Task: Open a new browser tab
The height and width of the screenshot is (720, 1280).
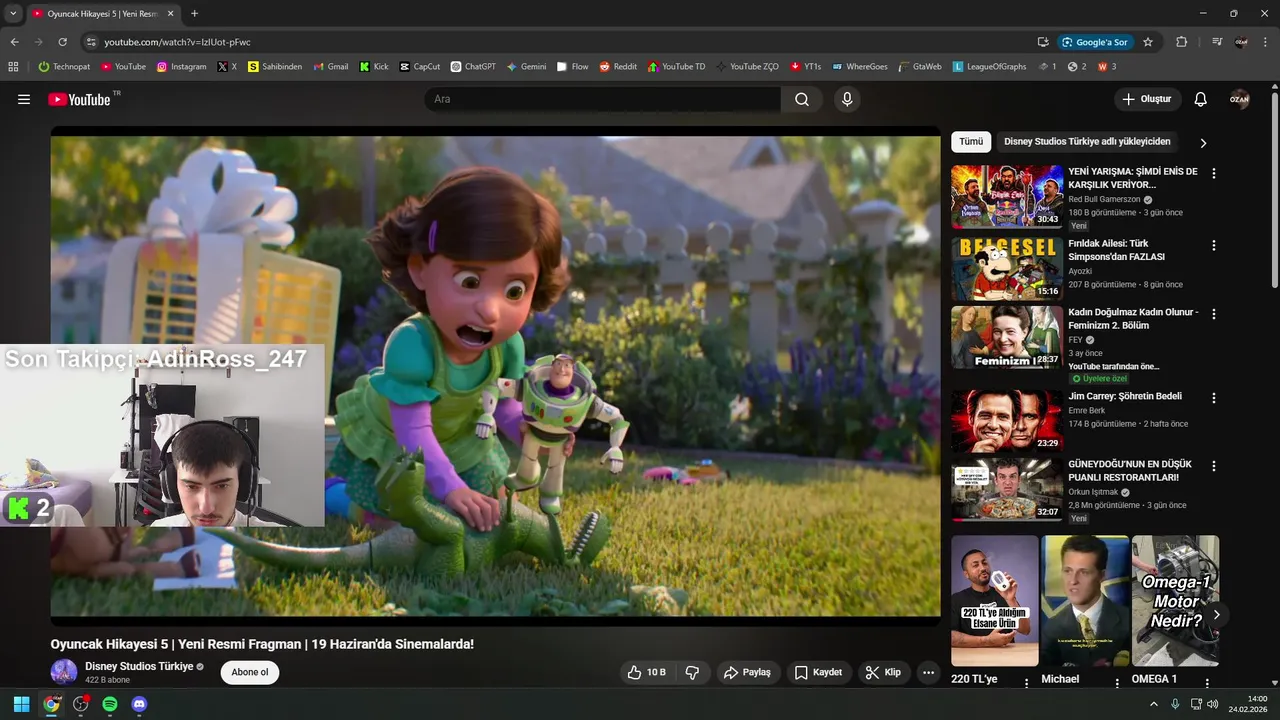Action: (x=194, y=13)
